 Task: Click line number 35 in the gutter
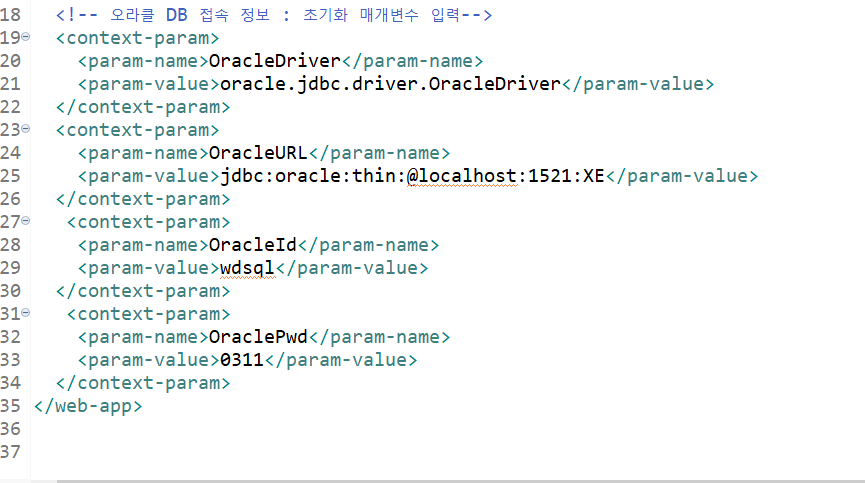pyautogui.click(x=10, y=406)
